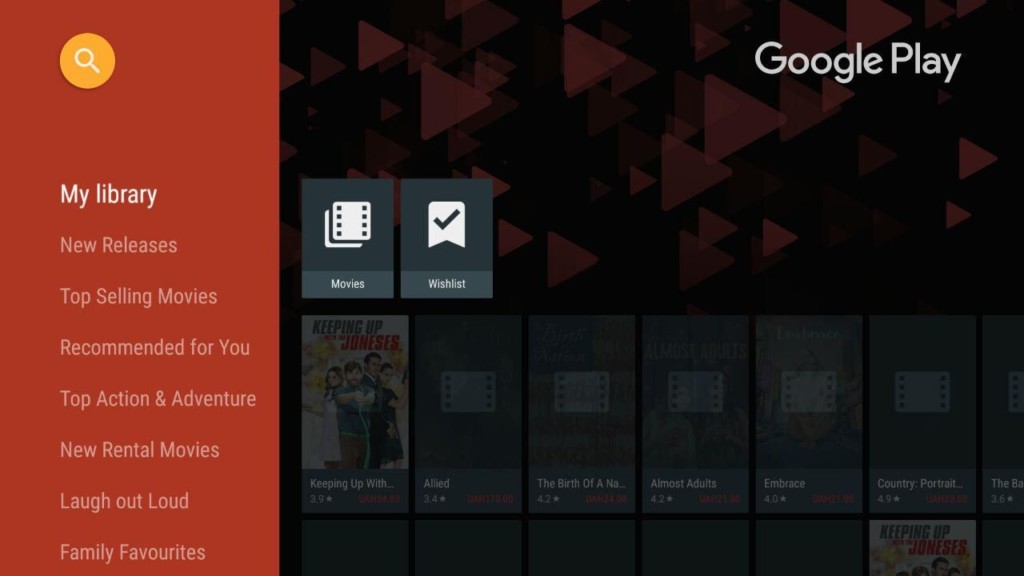Viewport: 1024px width, 576px height.
Task: Click Keeping Up With Joneses poster in second row
Action: pos(922,548)
